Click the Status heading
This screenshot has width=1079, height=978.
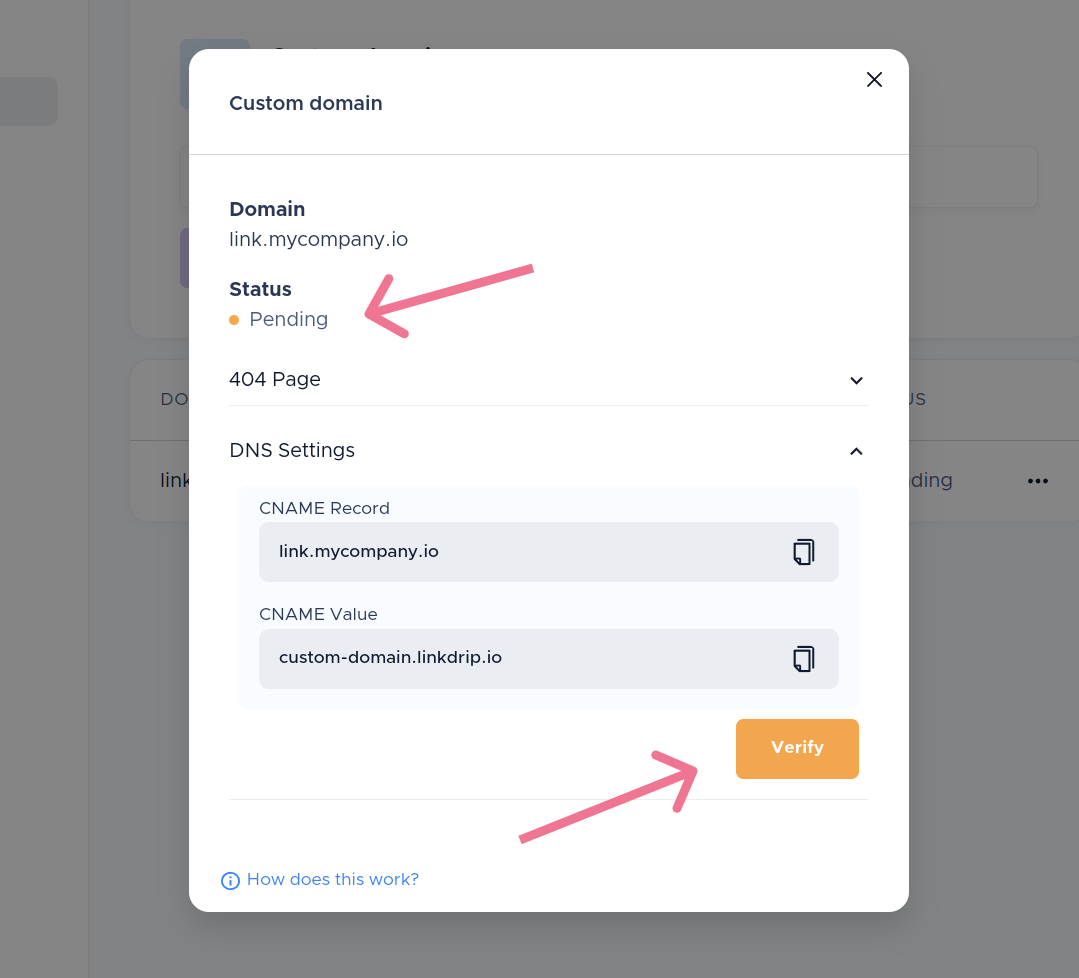pyautogui.click(x=260, y=289)
